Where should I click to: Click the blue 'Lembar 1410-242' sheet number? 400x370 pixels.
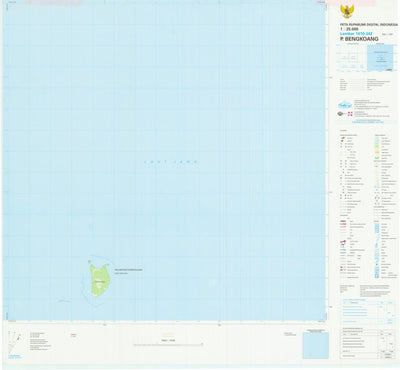[x=356, y=34]
